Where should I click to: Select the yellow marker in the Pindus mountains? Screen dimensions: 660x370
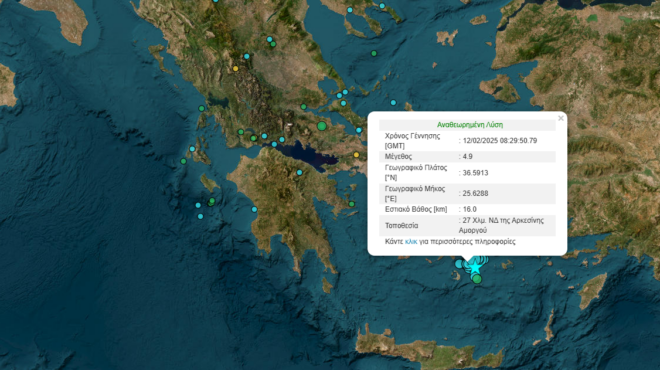click(236, 69)
